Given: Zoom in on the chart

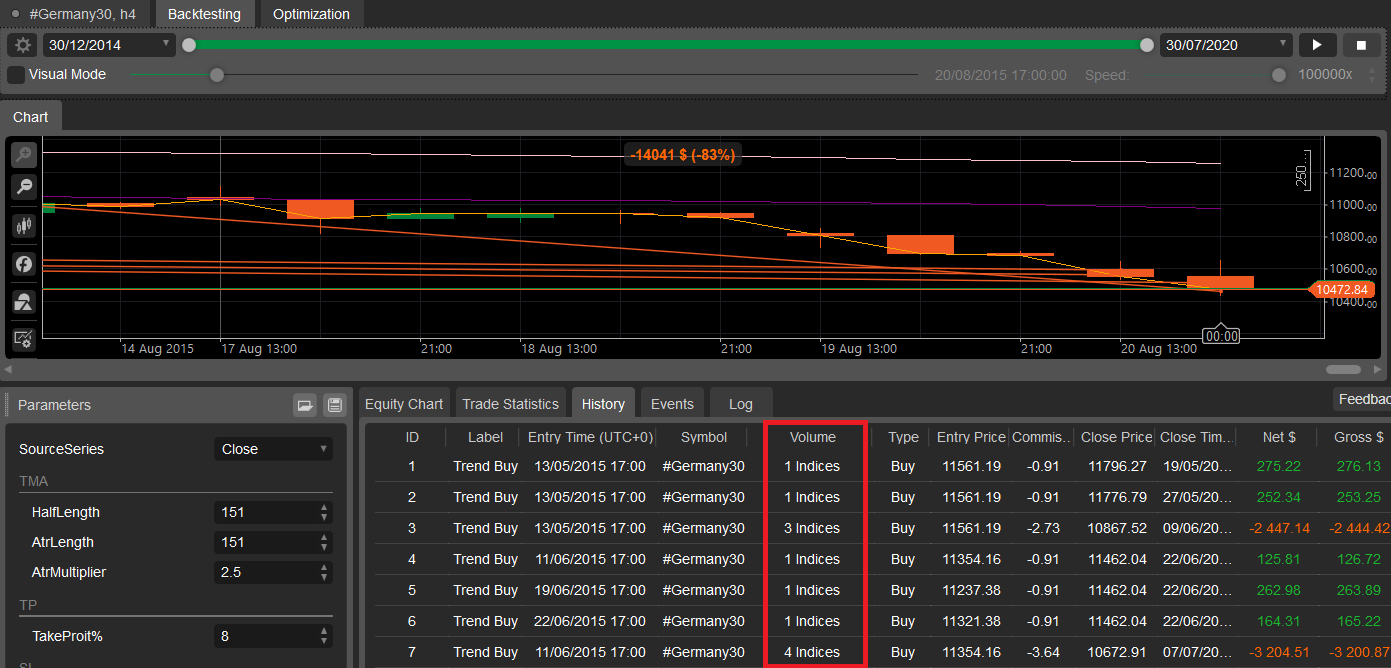Looking at the screenshot, I should [24, 155].
